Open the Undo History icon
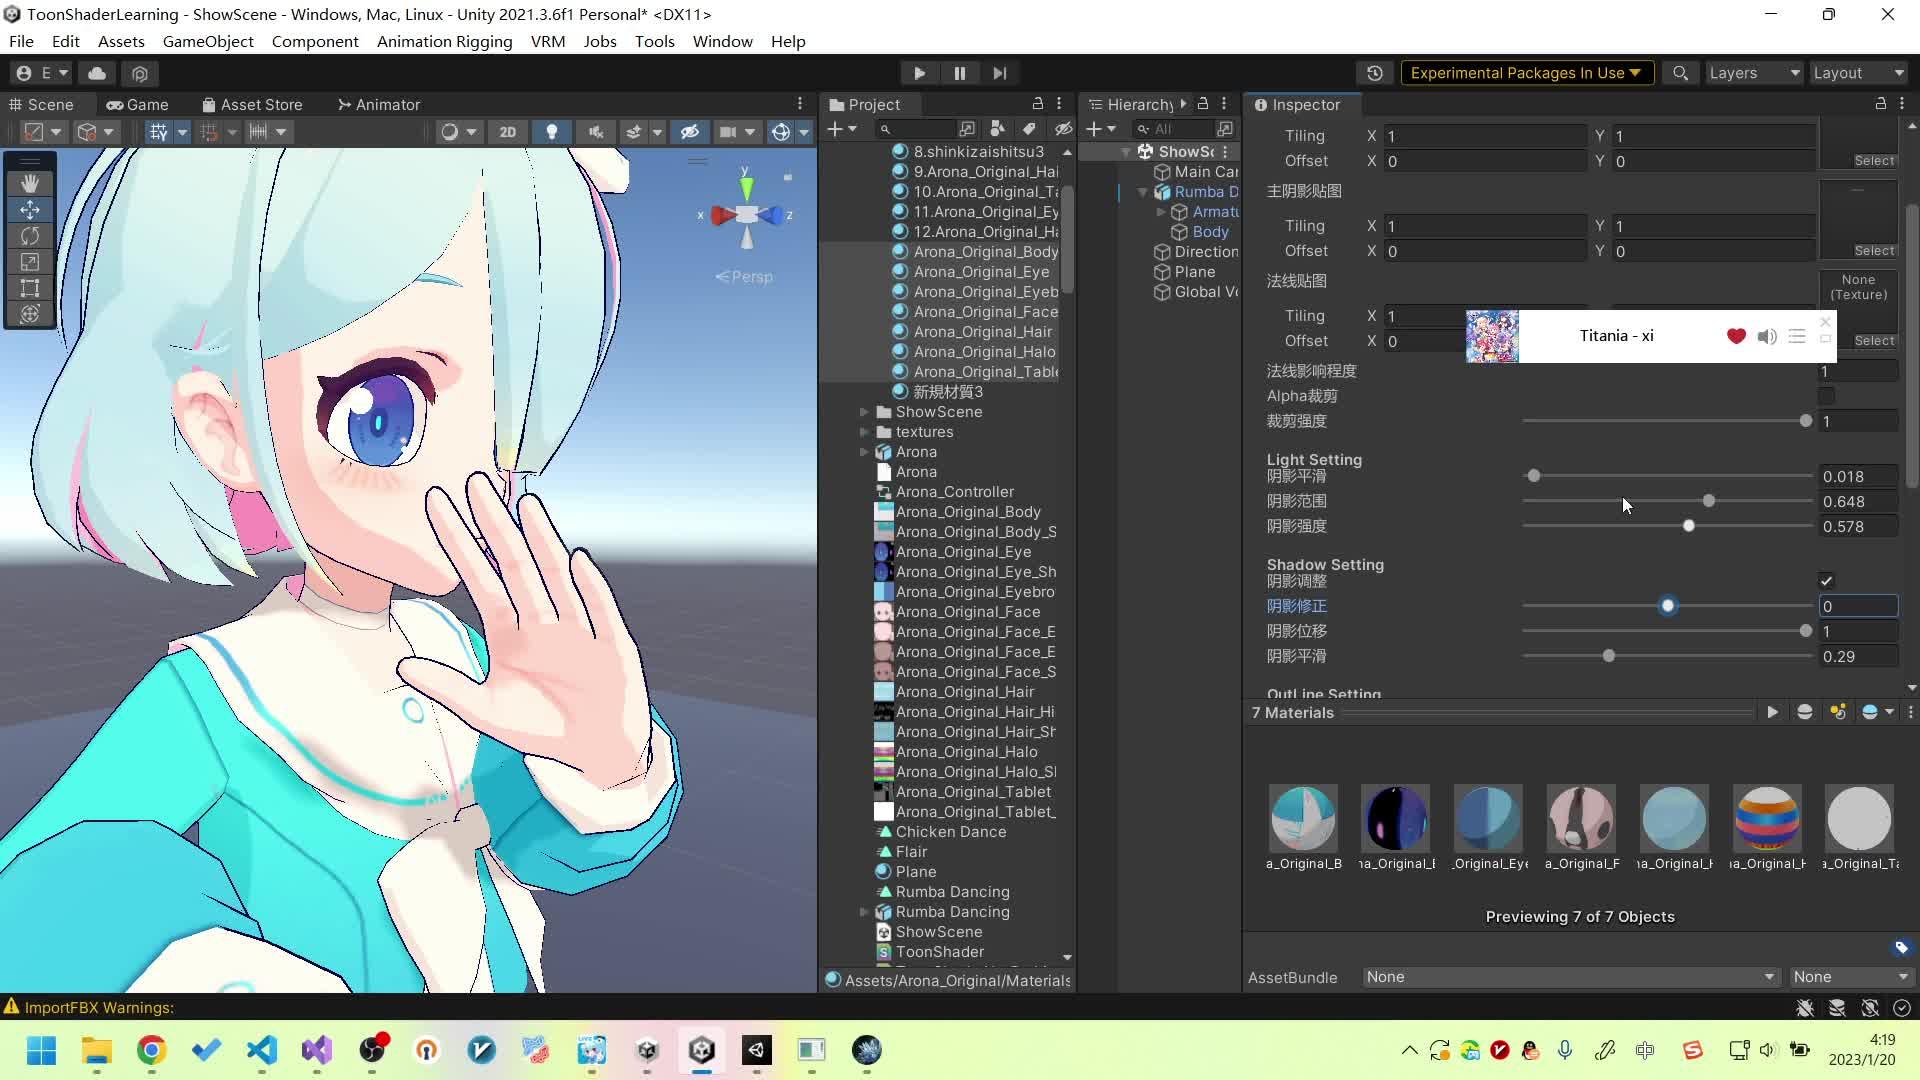Viewport: 1920px width, 1080px height. coord(1375,73)
